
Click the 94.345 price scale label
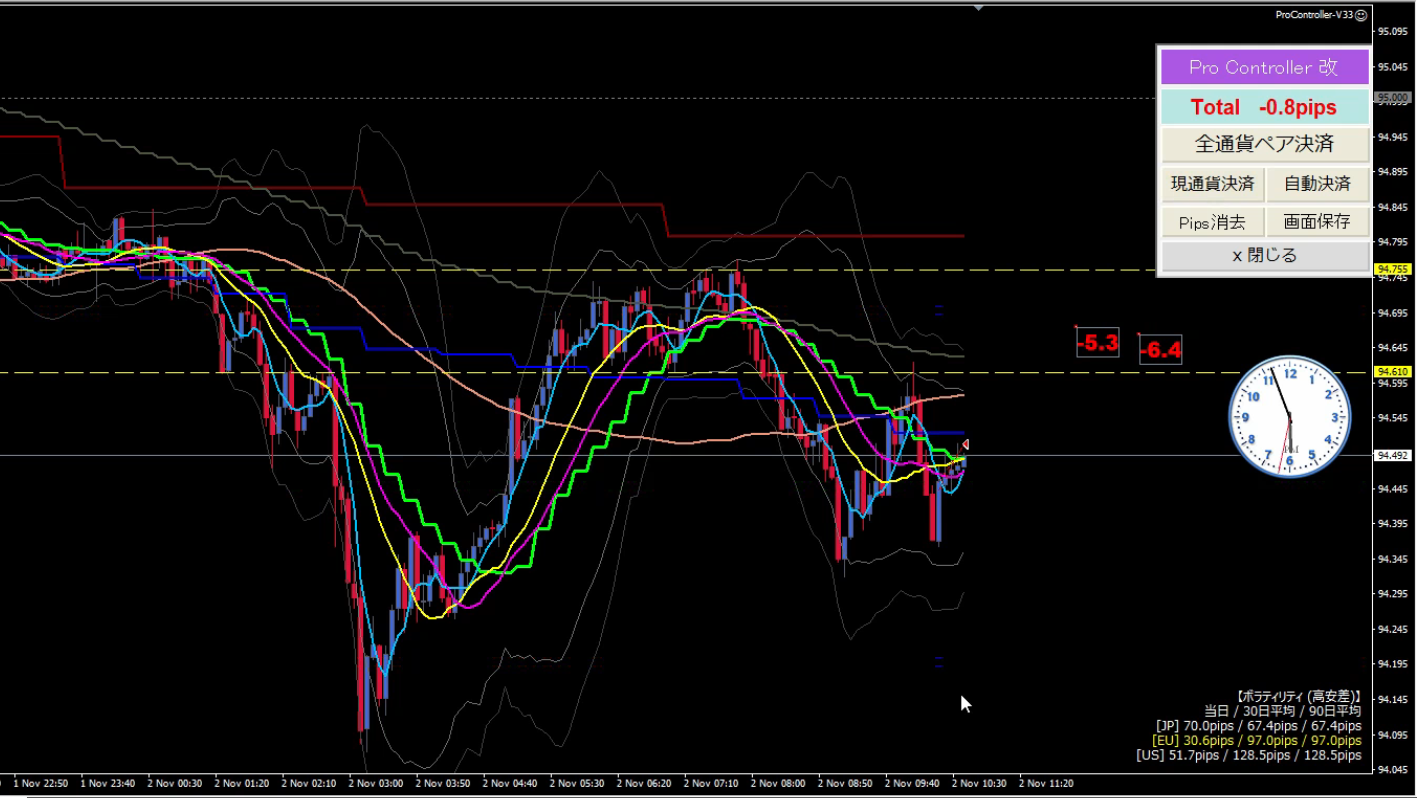click(1392, 559)
